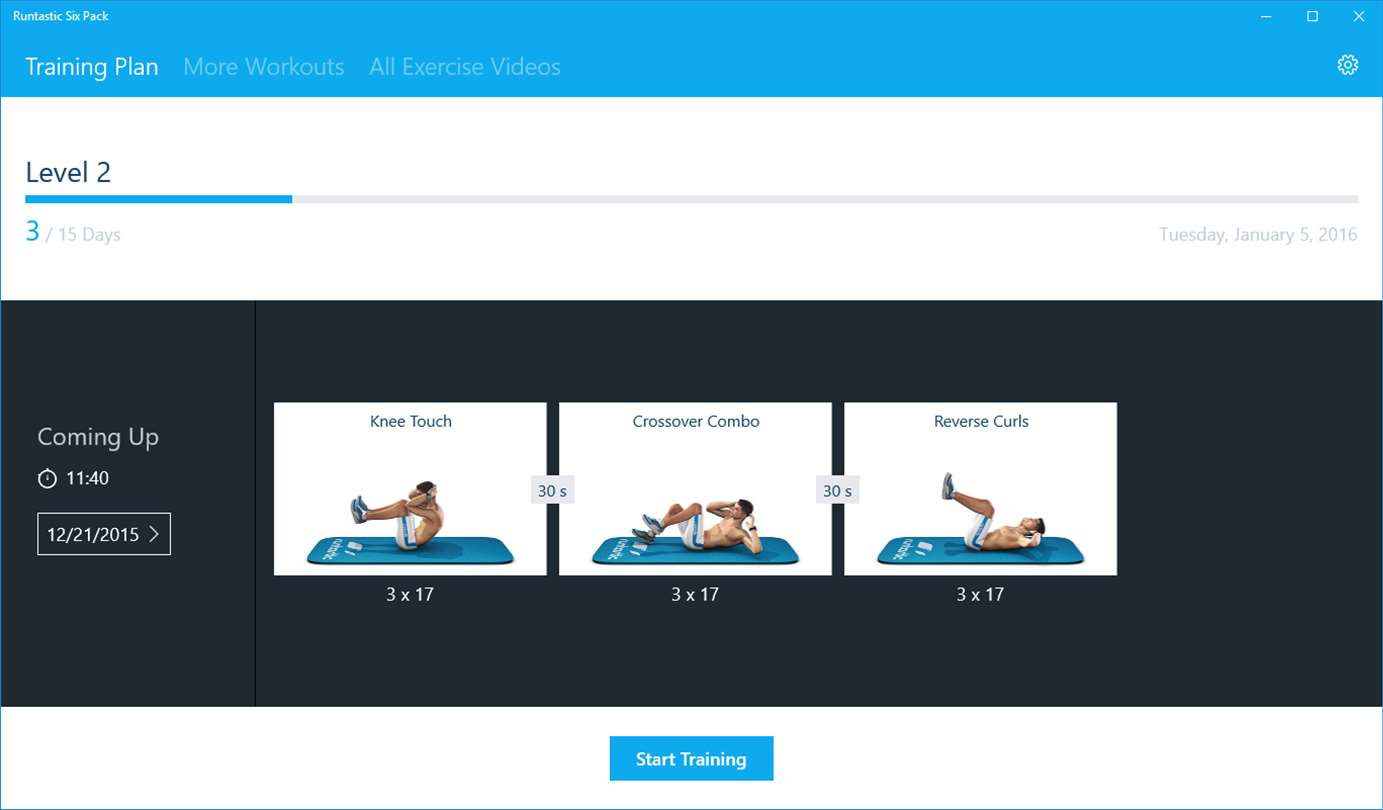Open the Crossover Combo exercise card
This screenshot has height=810, width=1383.
tap(695, 489)
